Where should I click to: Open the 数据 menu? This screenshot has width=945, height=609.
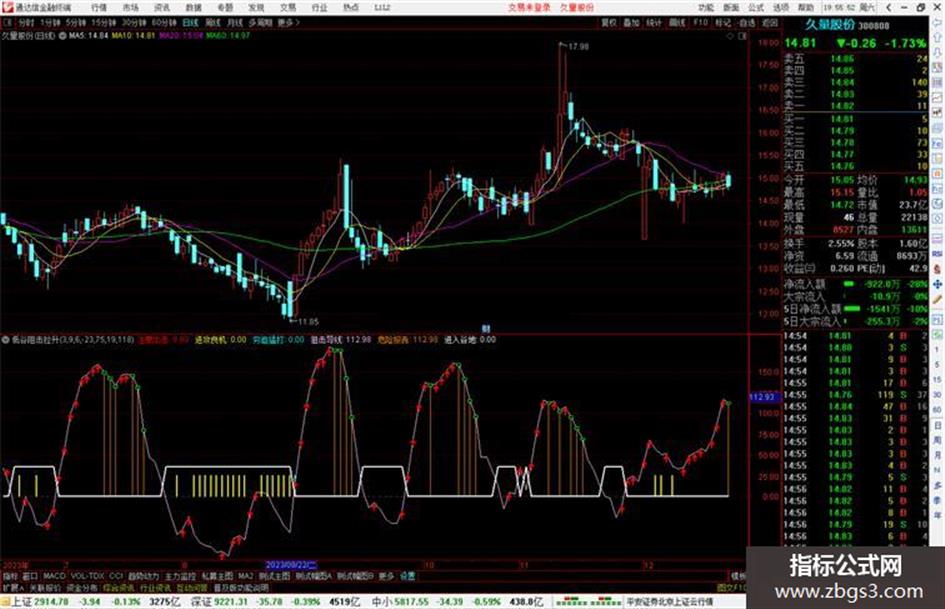click(x=193, y=8)
